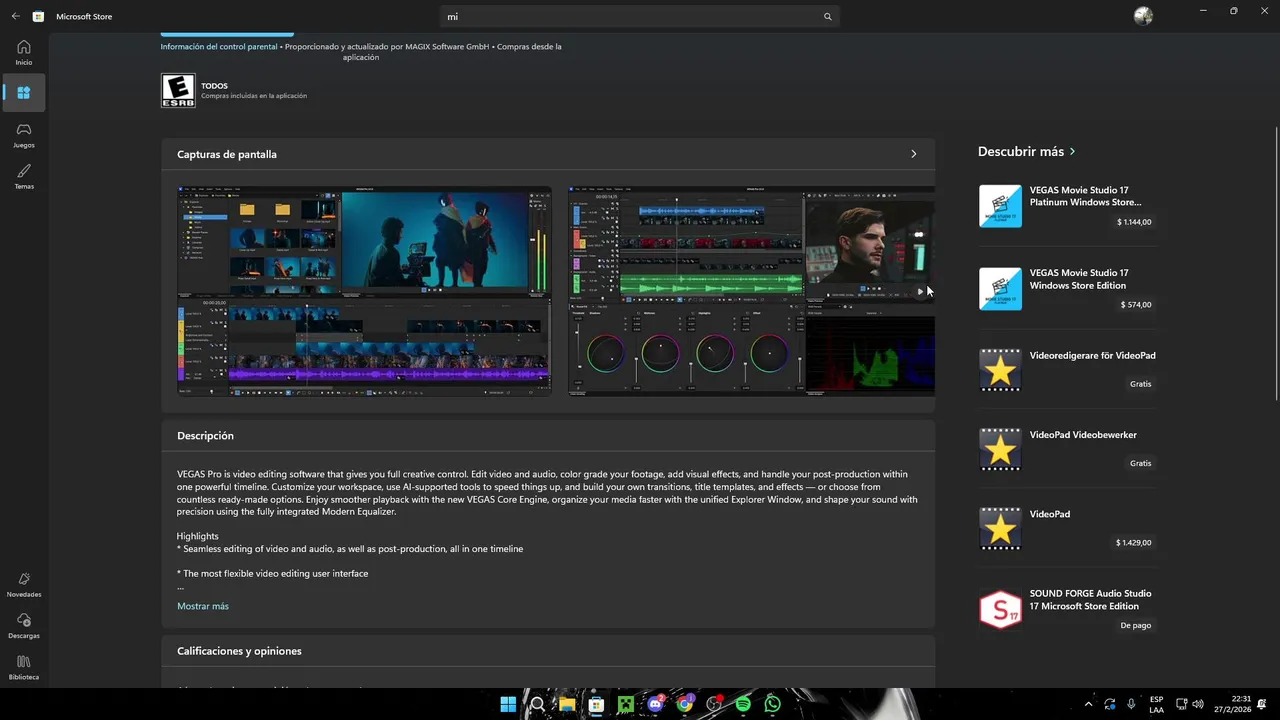Screen dimensions: 1280x720
Task: Click the De pago label
Action: point(1136,625)
